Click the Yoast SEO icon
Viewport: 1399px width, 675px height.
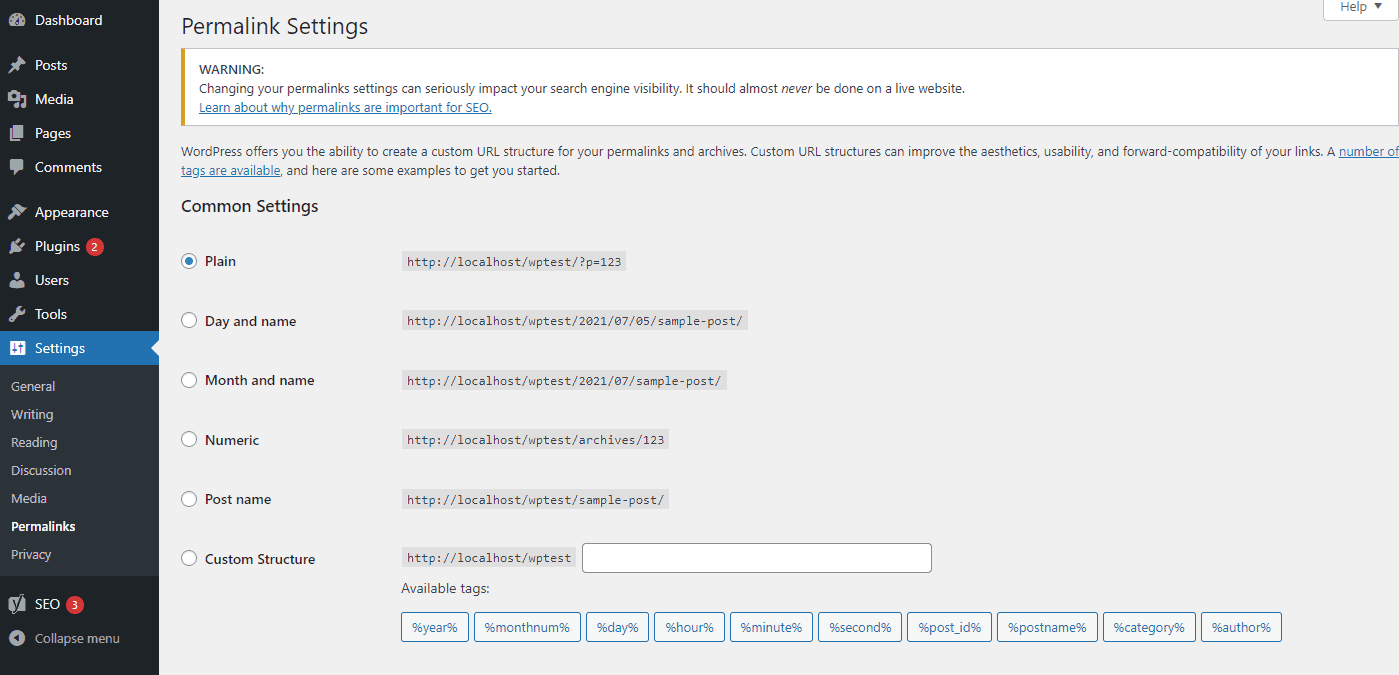click(17, 604)
